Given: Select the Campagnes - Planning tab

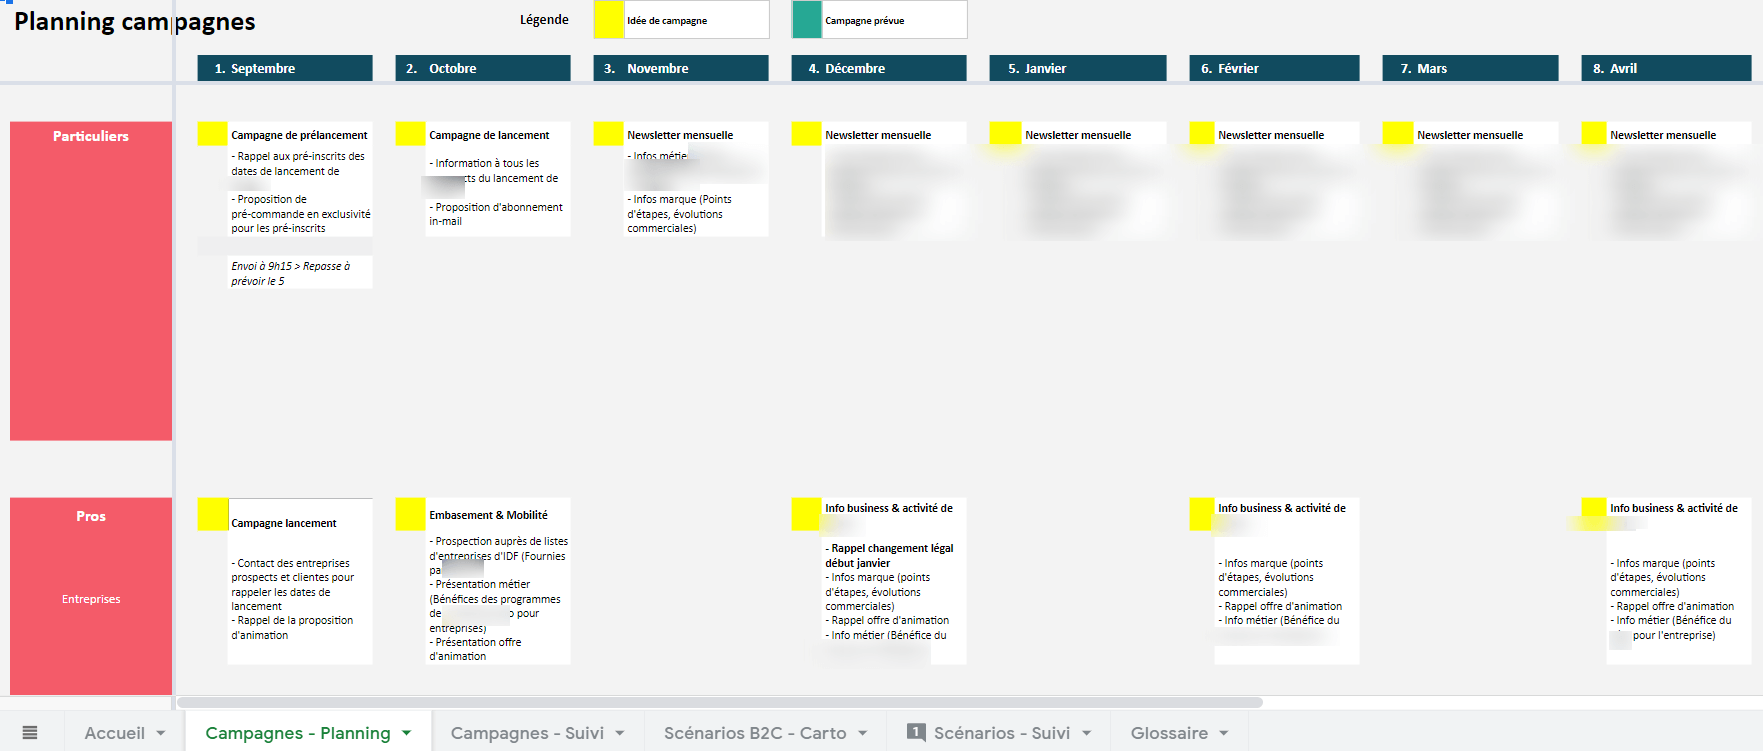Looking at the screenshot, I should pyautogui.click(x=298, y=733).
